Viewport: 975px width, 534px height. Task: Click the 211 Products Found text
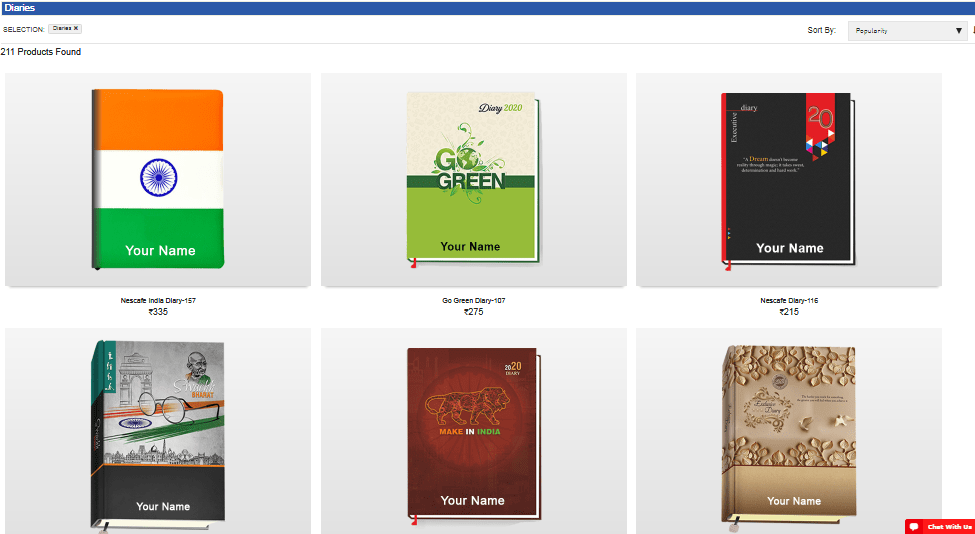pyautogui.click(x=41, y=52)
